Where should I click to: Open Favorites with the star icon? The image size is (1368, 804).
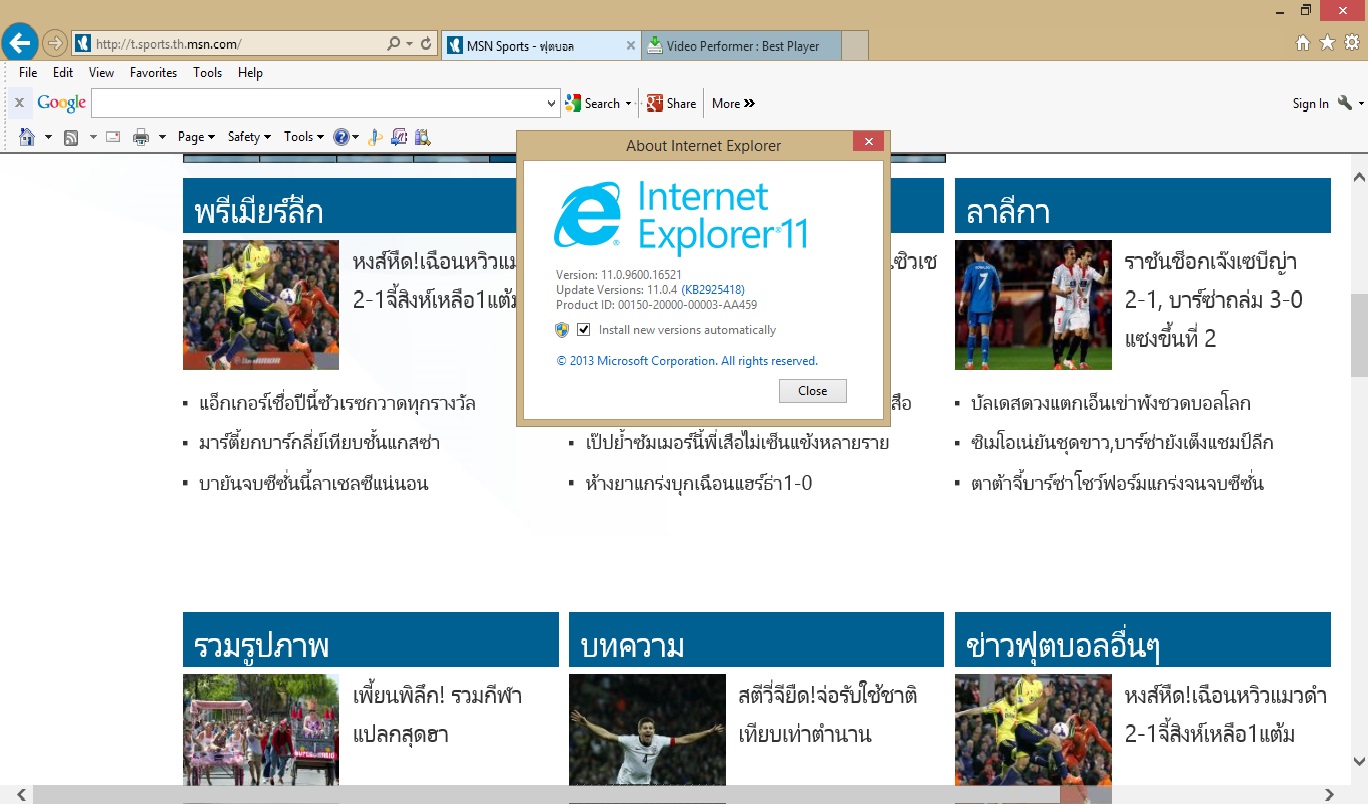[x=1327, y=43]
